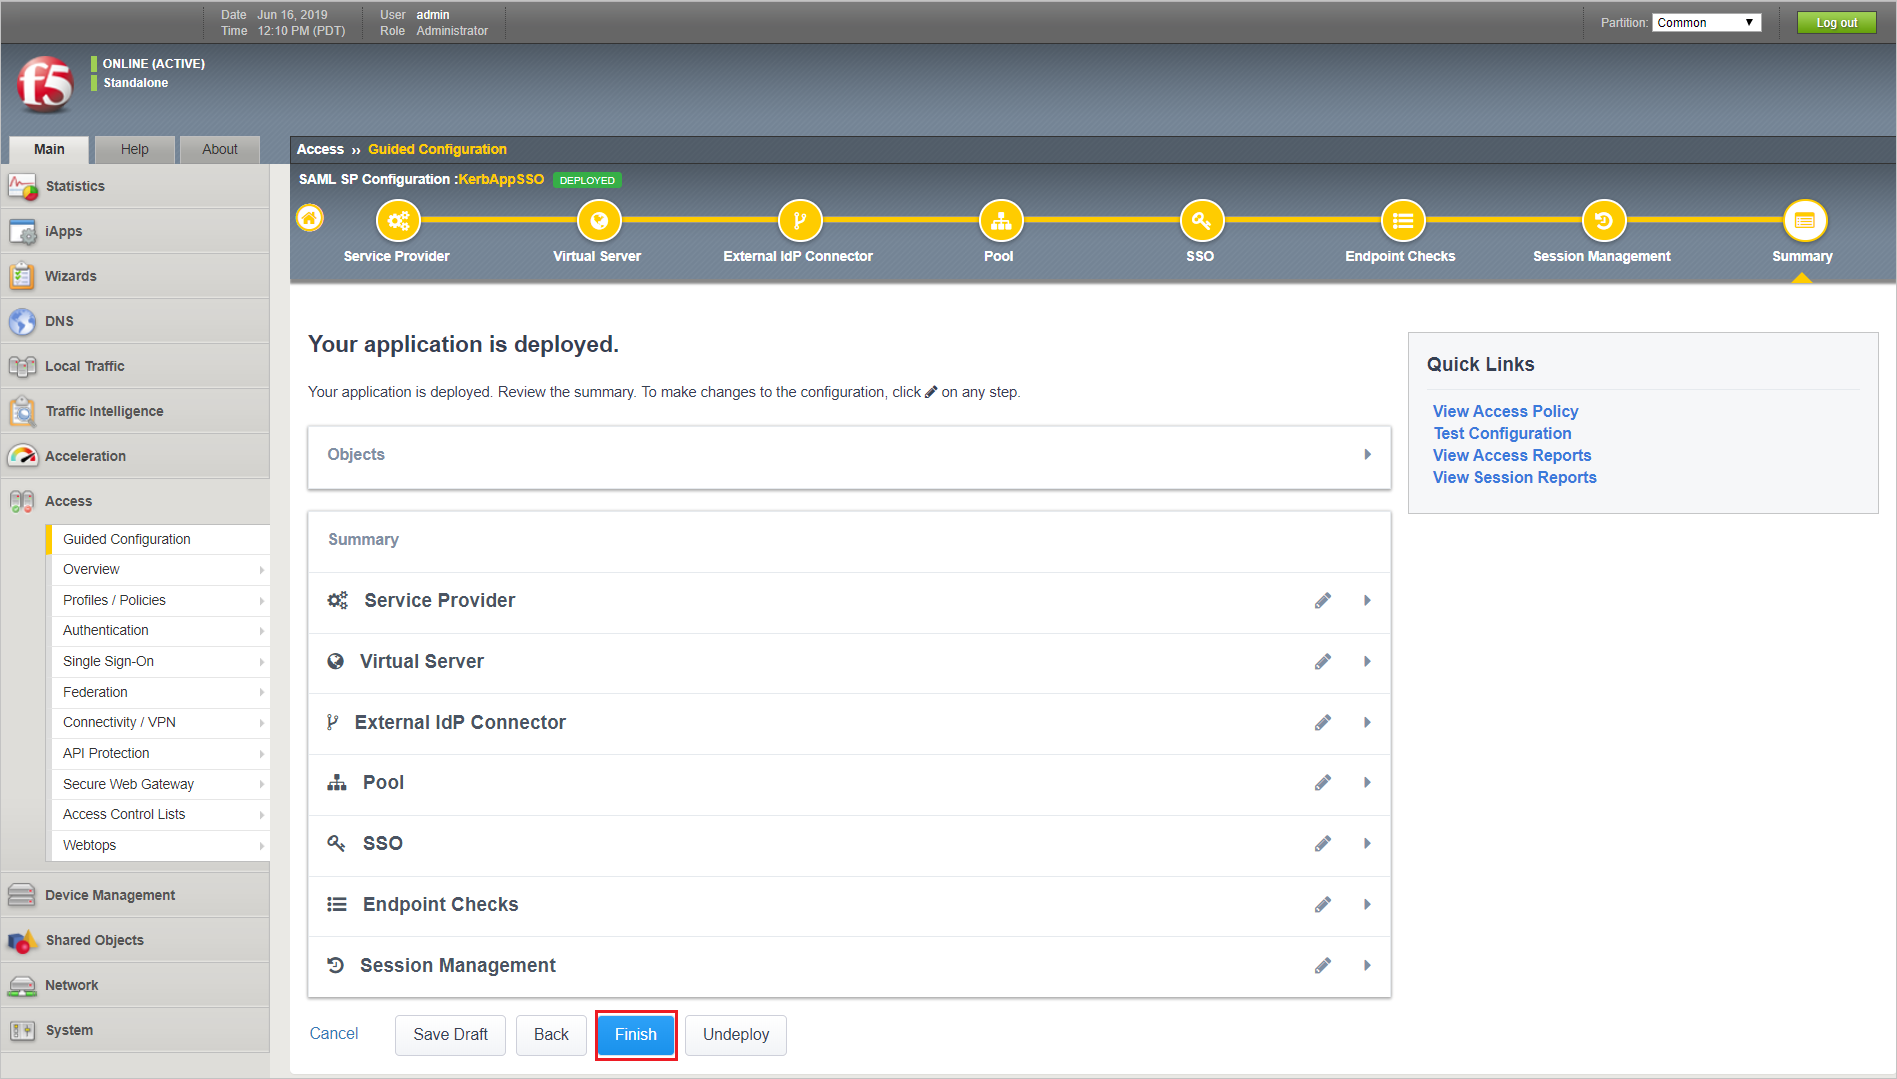Open Profiles / Policies submenu
This screenshot has height=1079, width=1897.
coord(160,600)
